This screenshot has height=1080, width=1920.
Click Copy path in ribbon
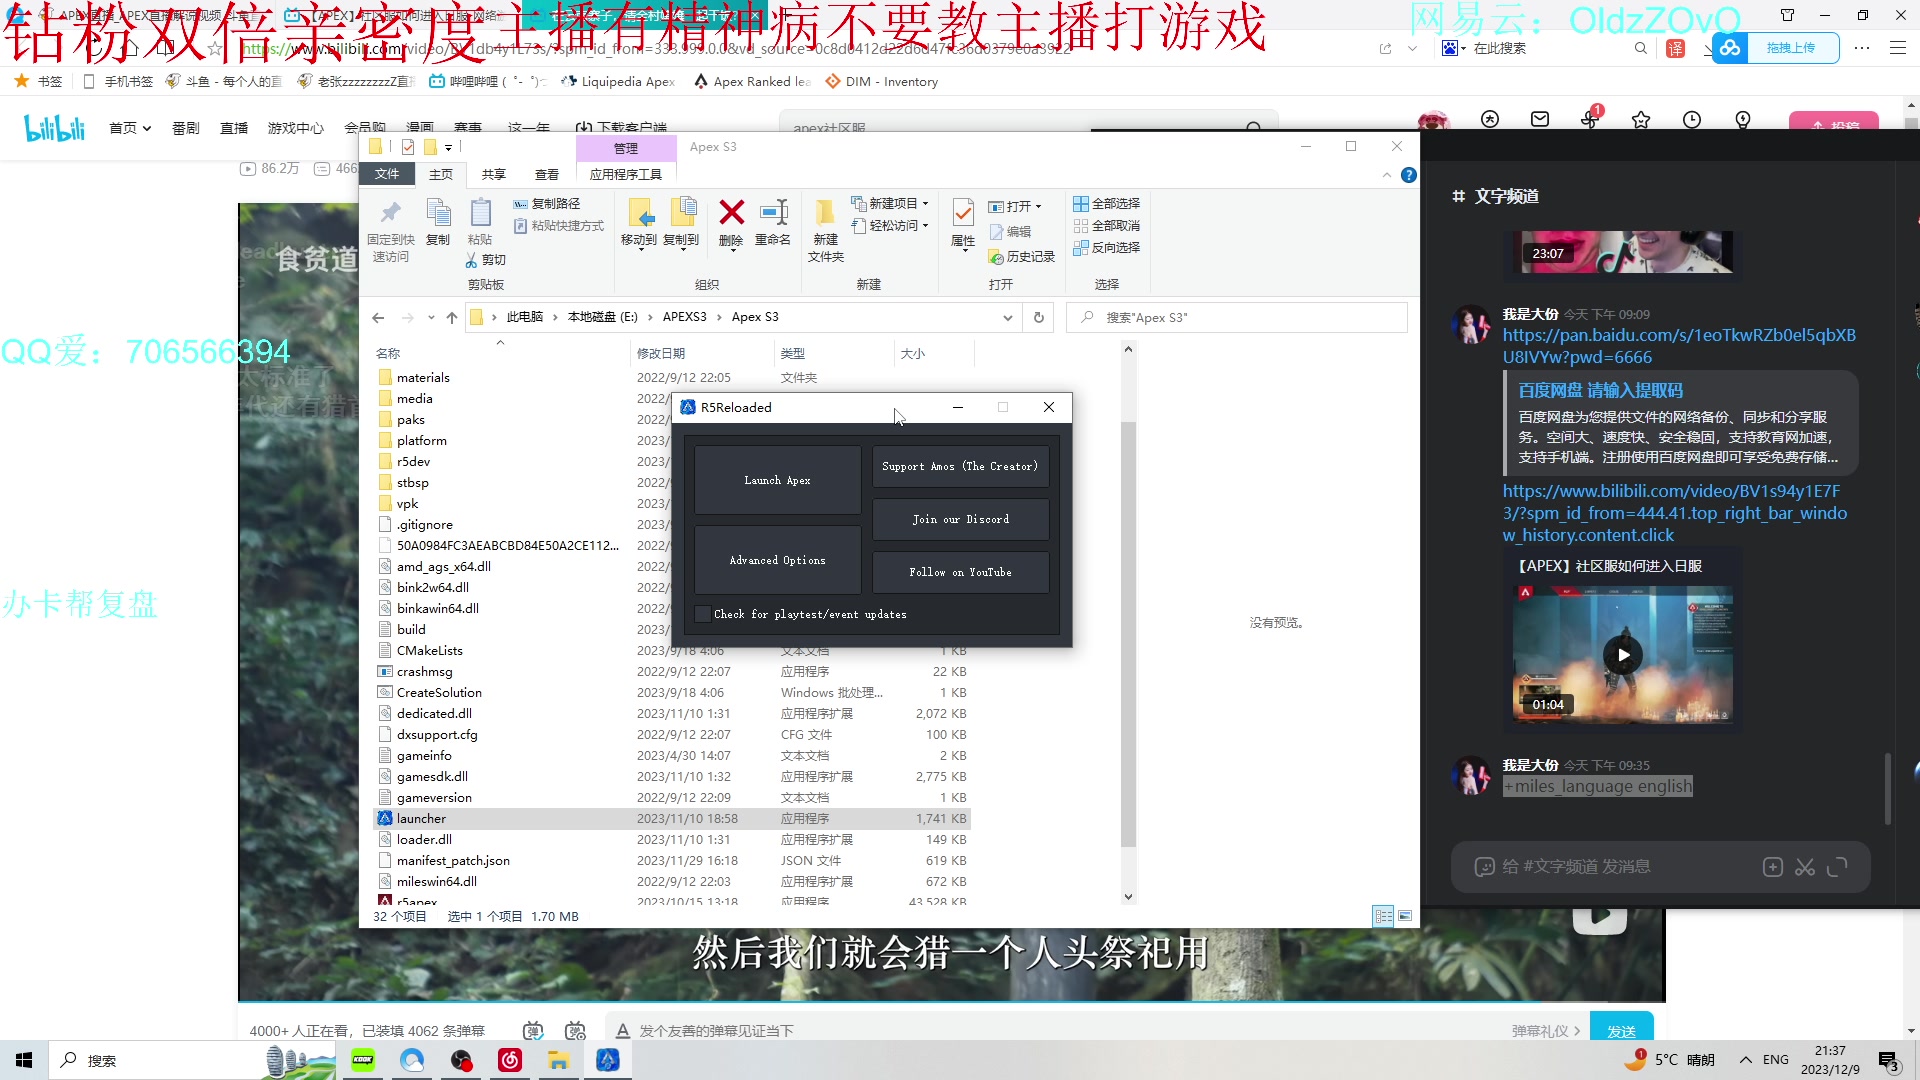coord(547,203)
